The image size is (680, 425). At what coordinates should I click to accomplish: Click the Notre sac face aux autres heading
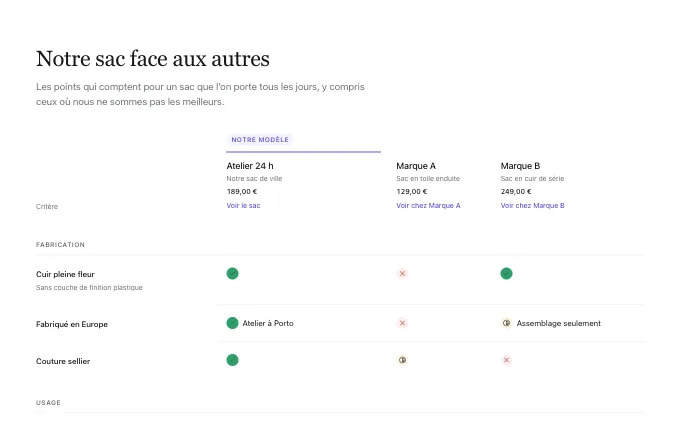[153, 59]
